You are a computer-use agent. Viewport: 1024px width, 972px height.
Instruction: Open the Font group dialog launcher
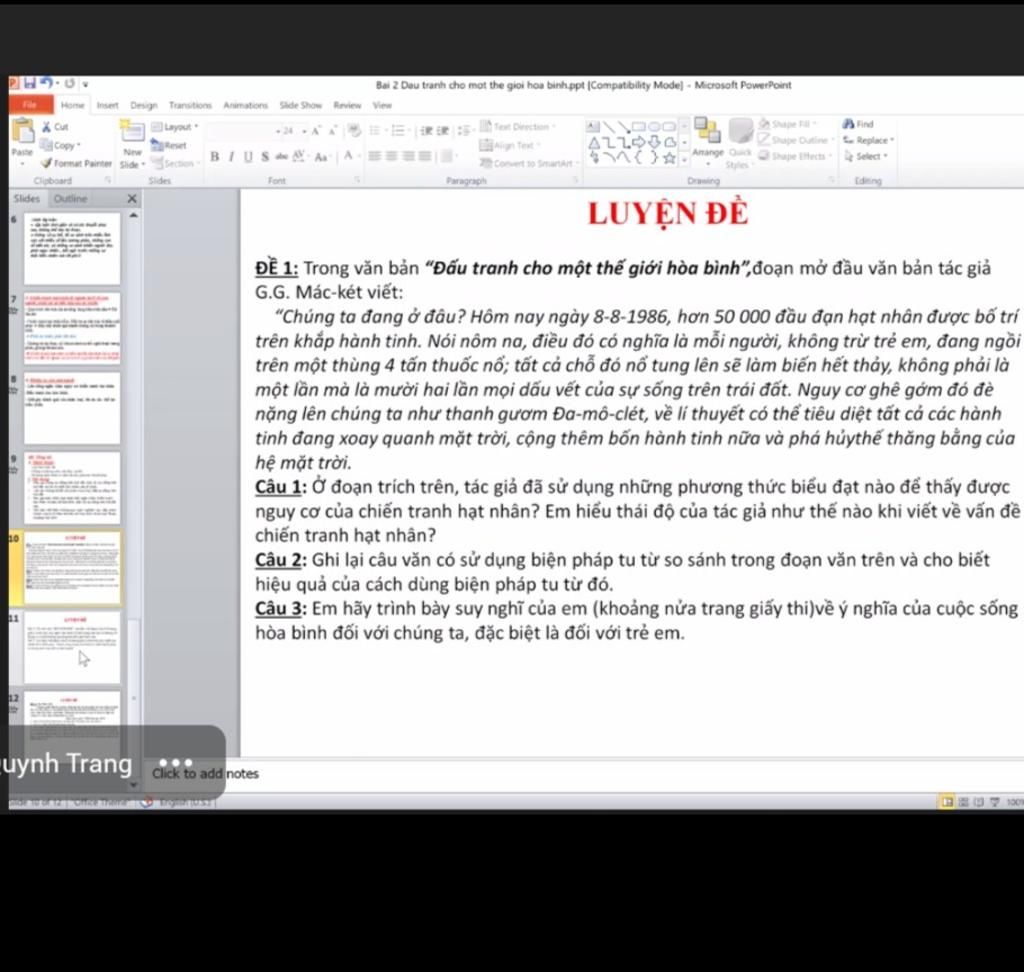click(x=358, y=180)
